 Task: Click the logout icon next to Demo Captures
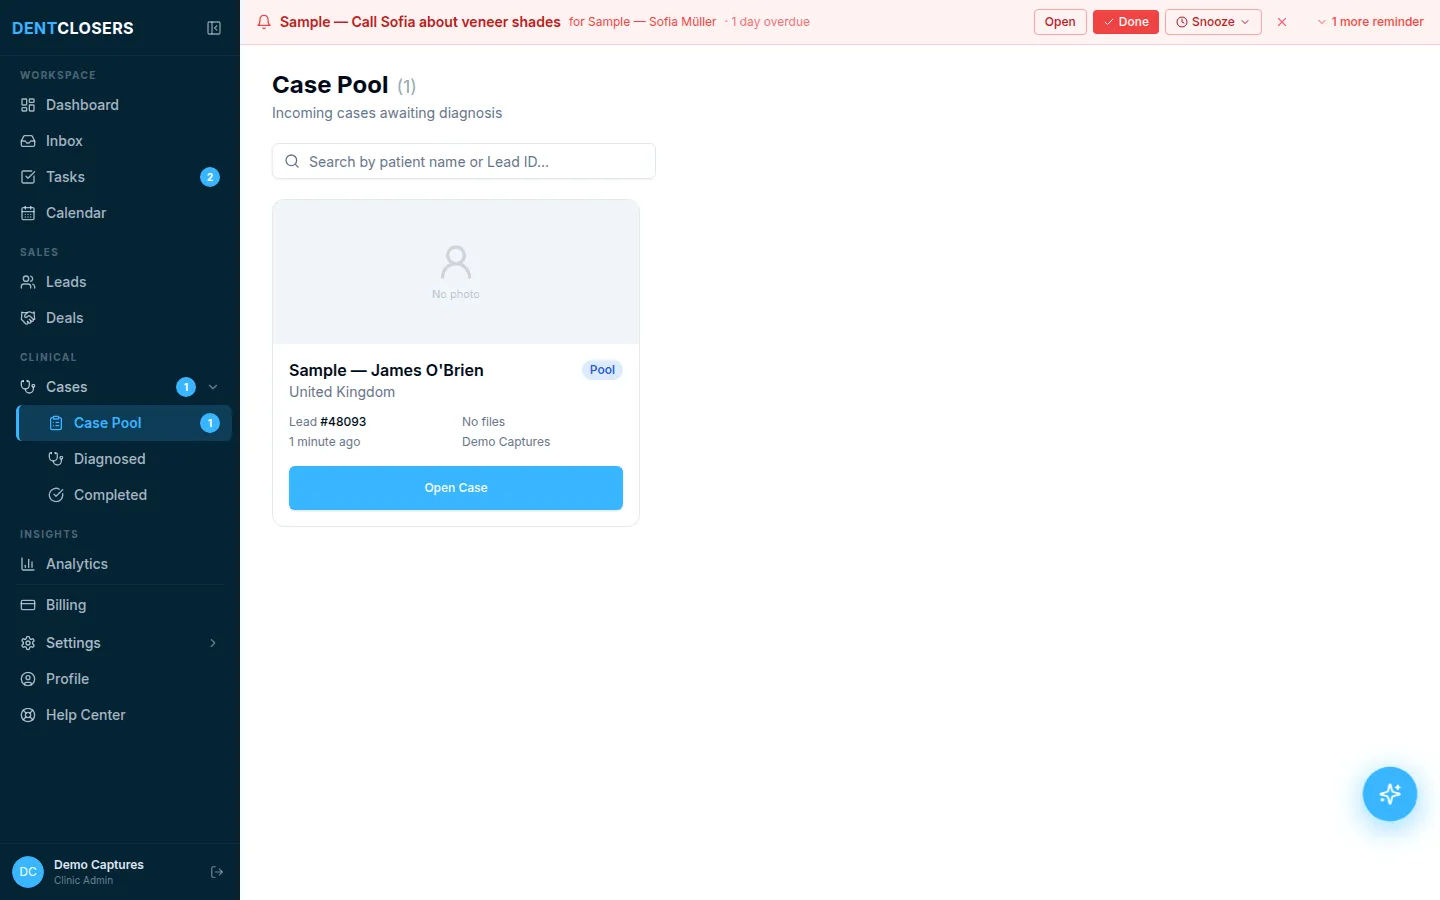click(x=217, y=872)
